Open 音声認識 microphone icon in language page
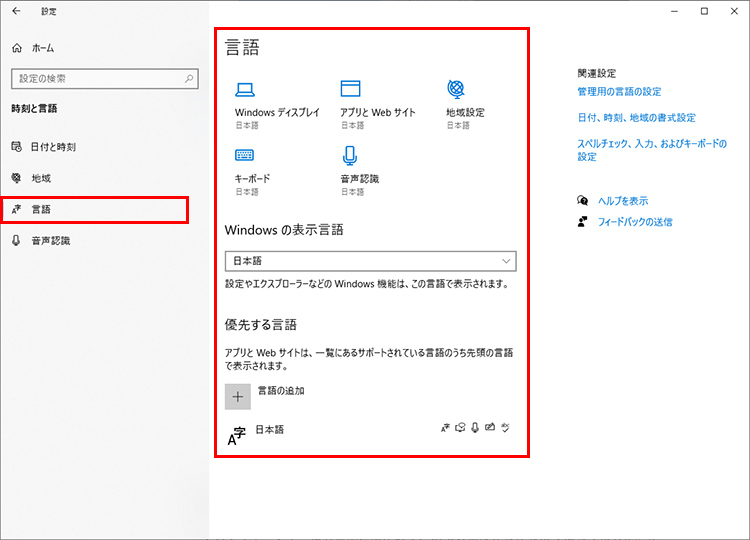 coord(350,156)
